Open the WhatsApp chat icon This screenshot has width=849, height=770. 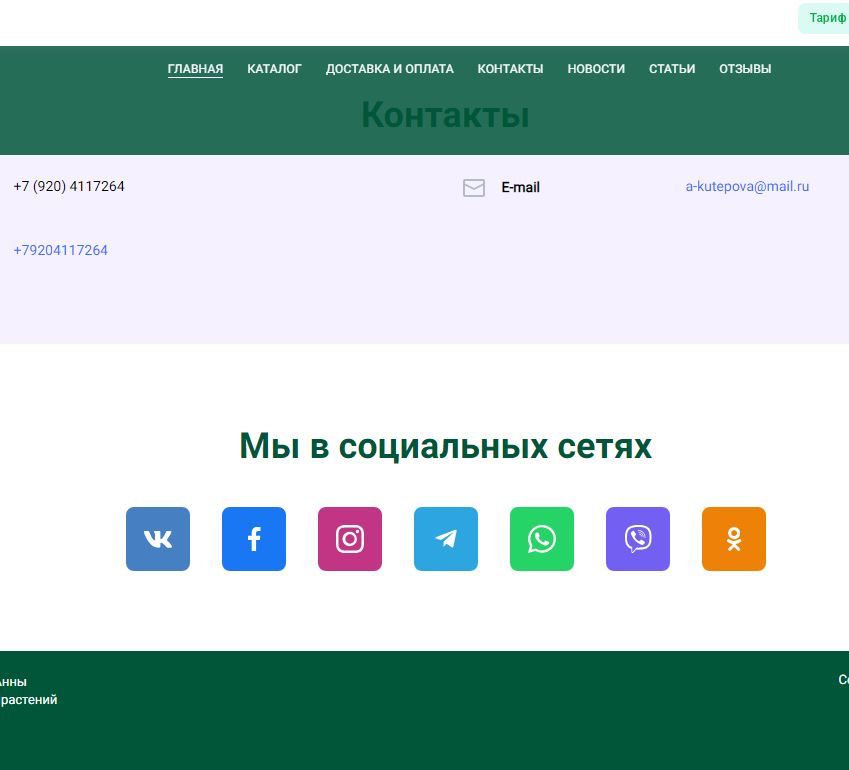pyautogui.click(x=542, y=539)
